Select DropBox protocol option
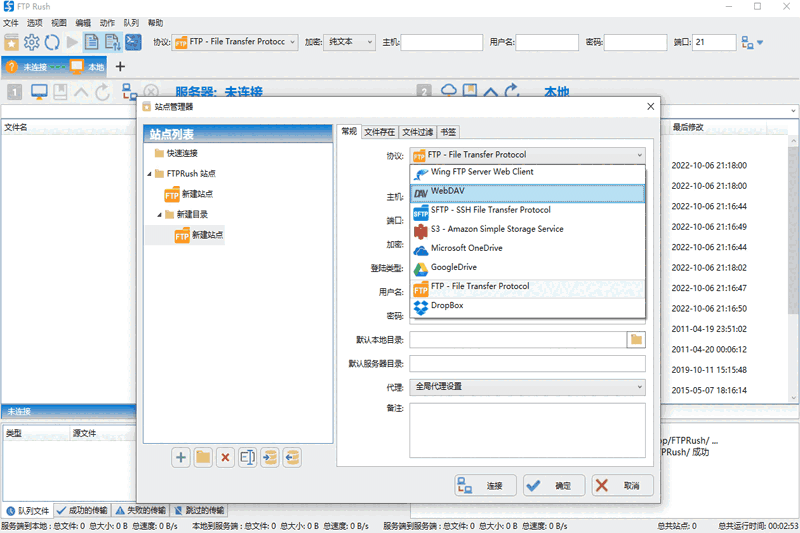The height and width of the screenshot is (533, 800). pos(528,306)
